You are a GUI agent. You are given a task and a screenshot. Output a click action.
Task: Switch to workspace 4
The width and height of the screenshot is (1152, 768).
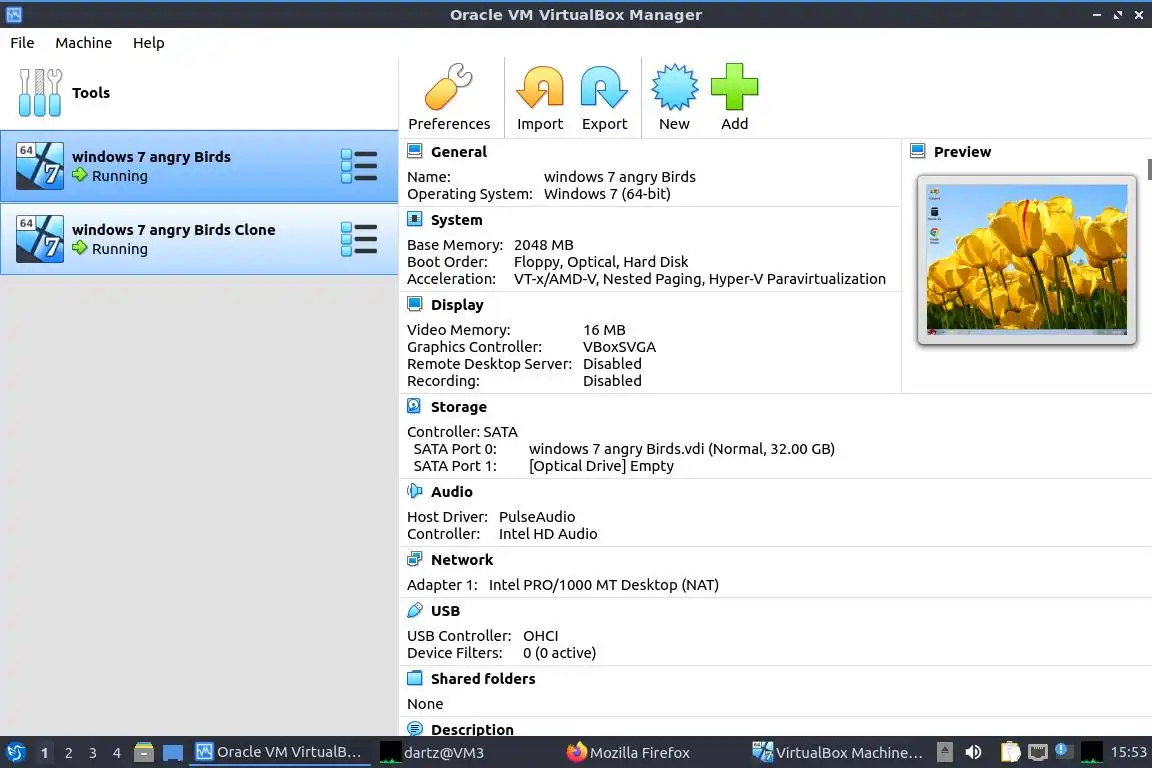[x=117, y=753]
